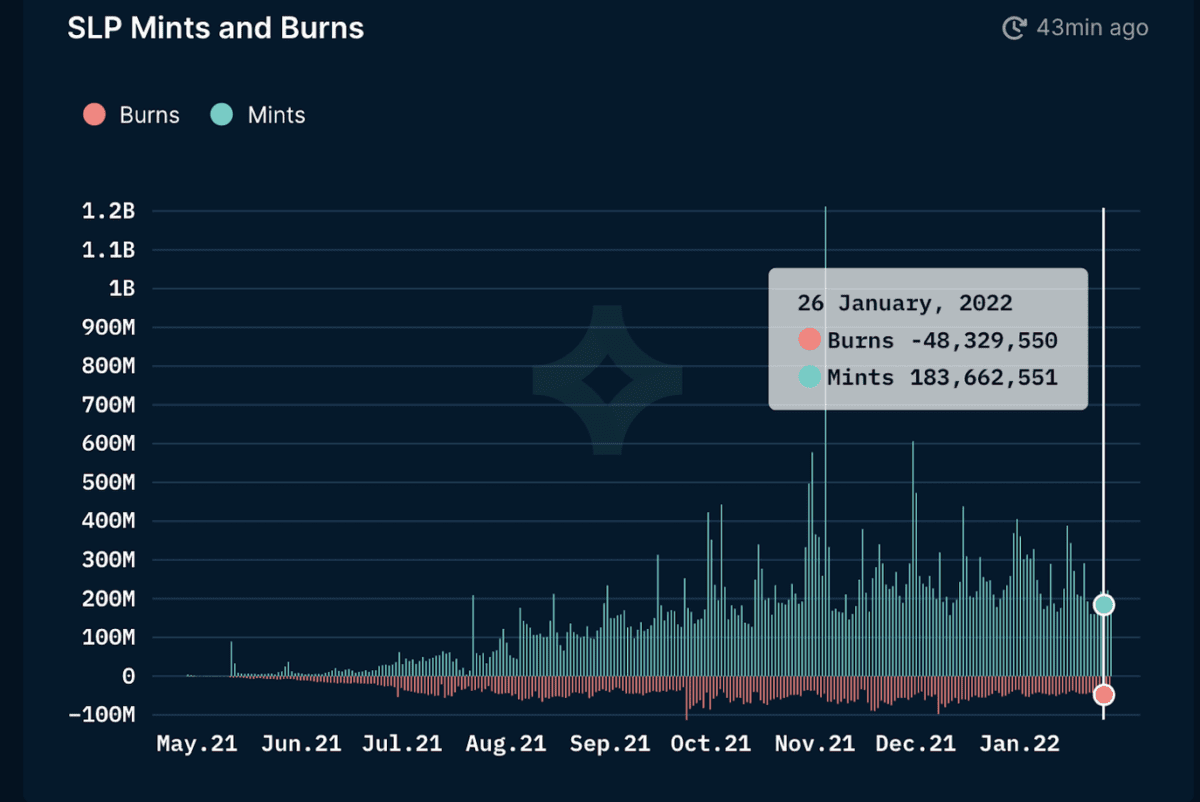Screen dimensions: 1200x802
Task: Click the teal Mints tooltip swatch
Action: tap(810, 377)
